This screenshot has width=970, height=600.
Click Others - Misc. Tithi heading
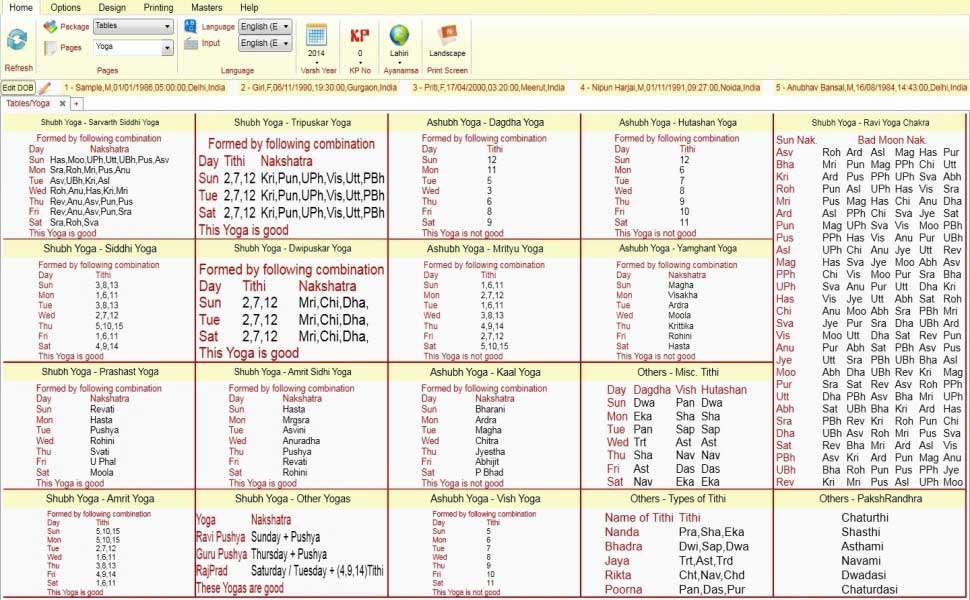point(678,372)
